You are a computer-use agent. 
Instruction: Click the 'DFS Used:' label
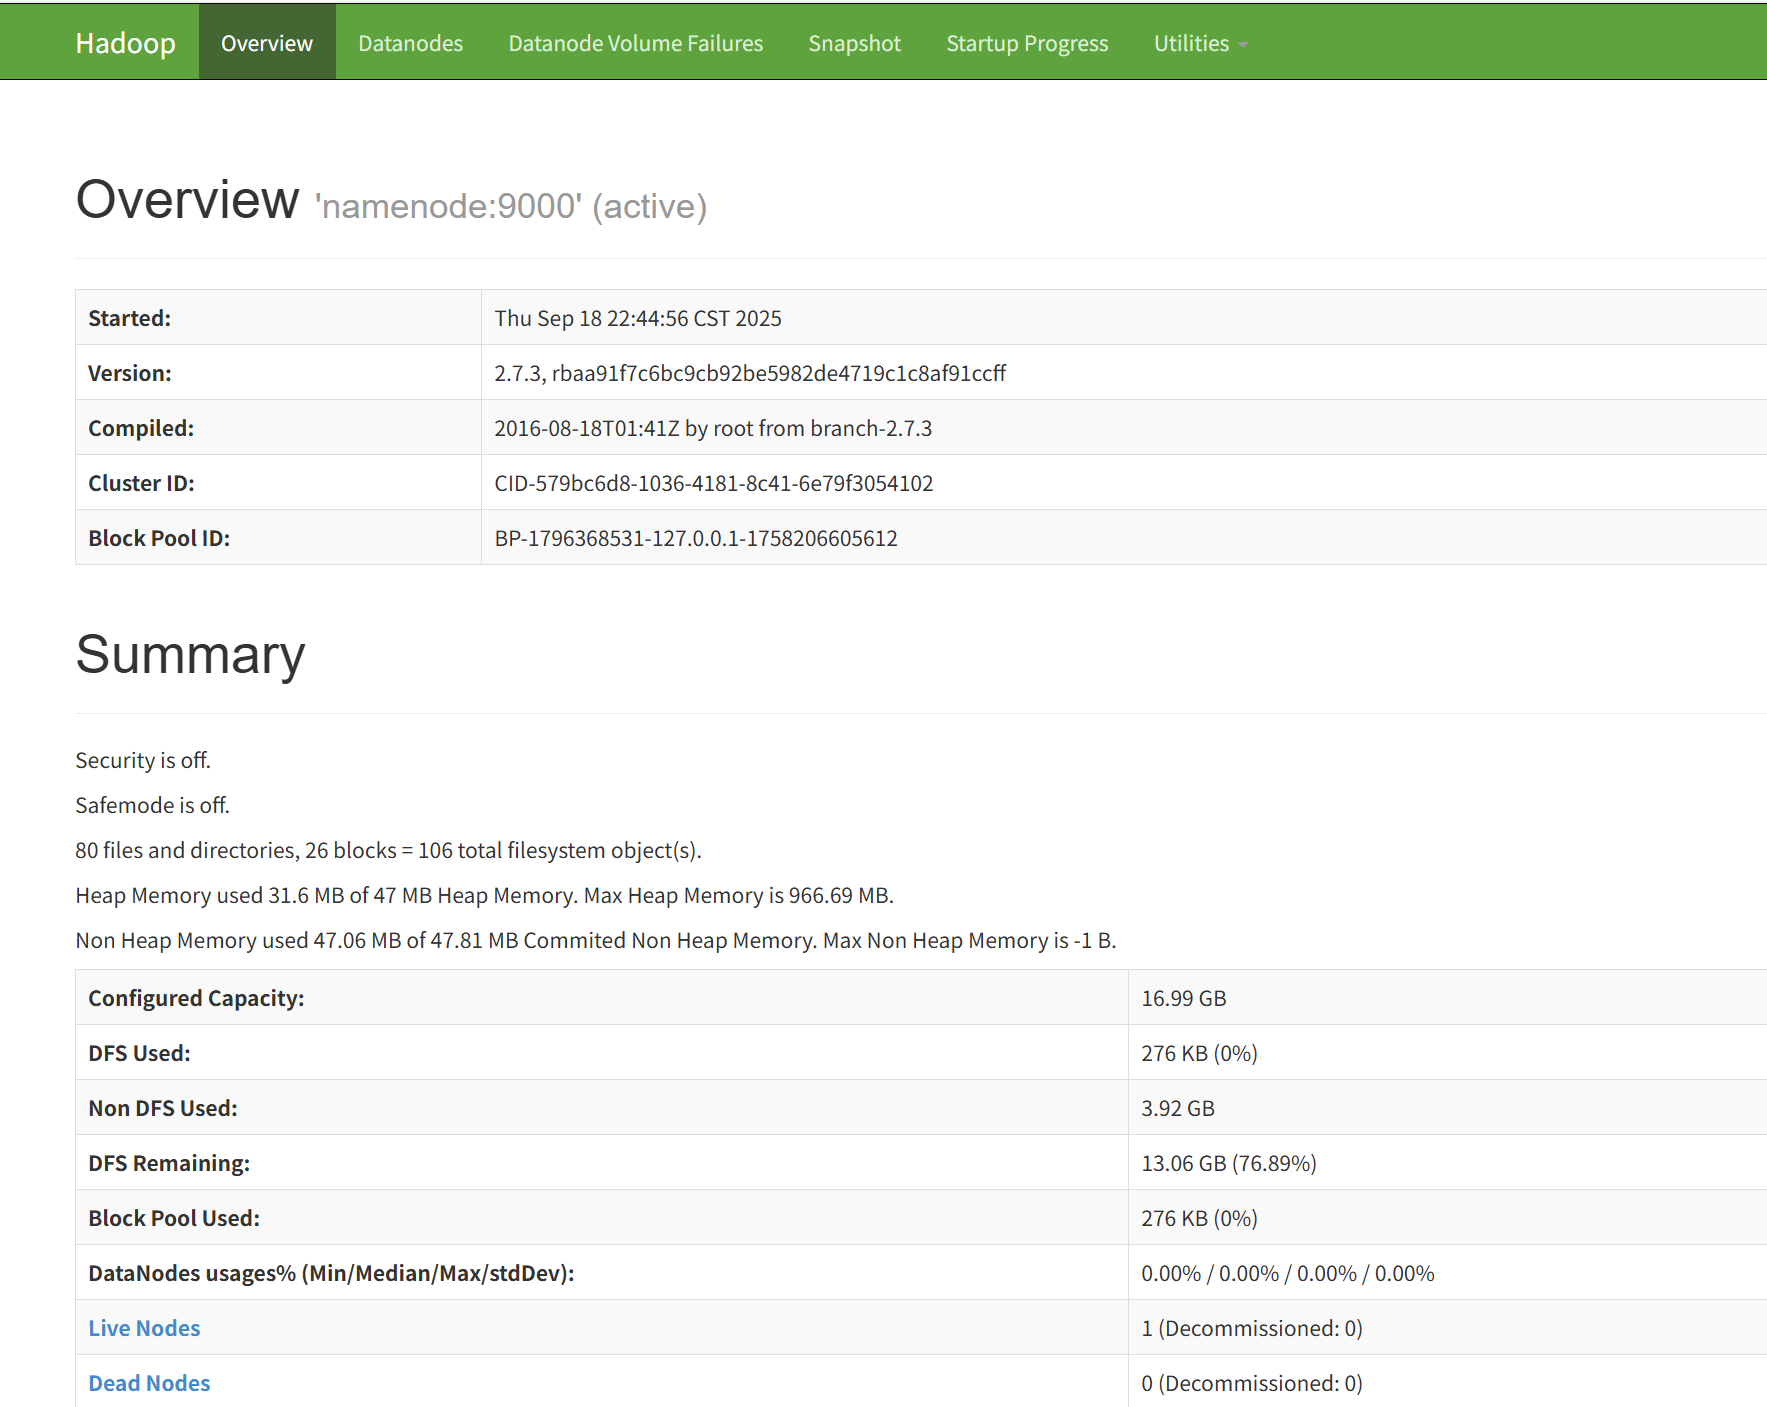(139, 1053)
